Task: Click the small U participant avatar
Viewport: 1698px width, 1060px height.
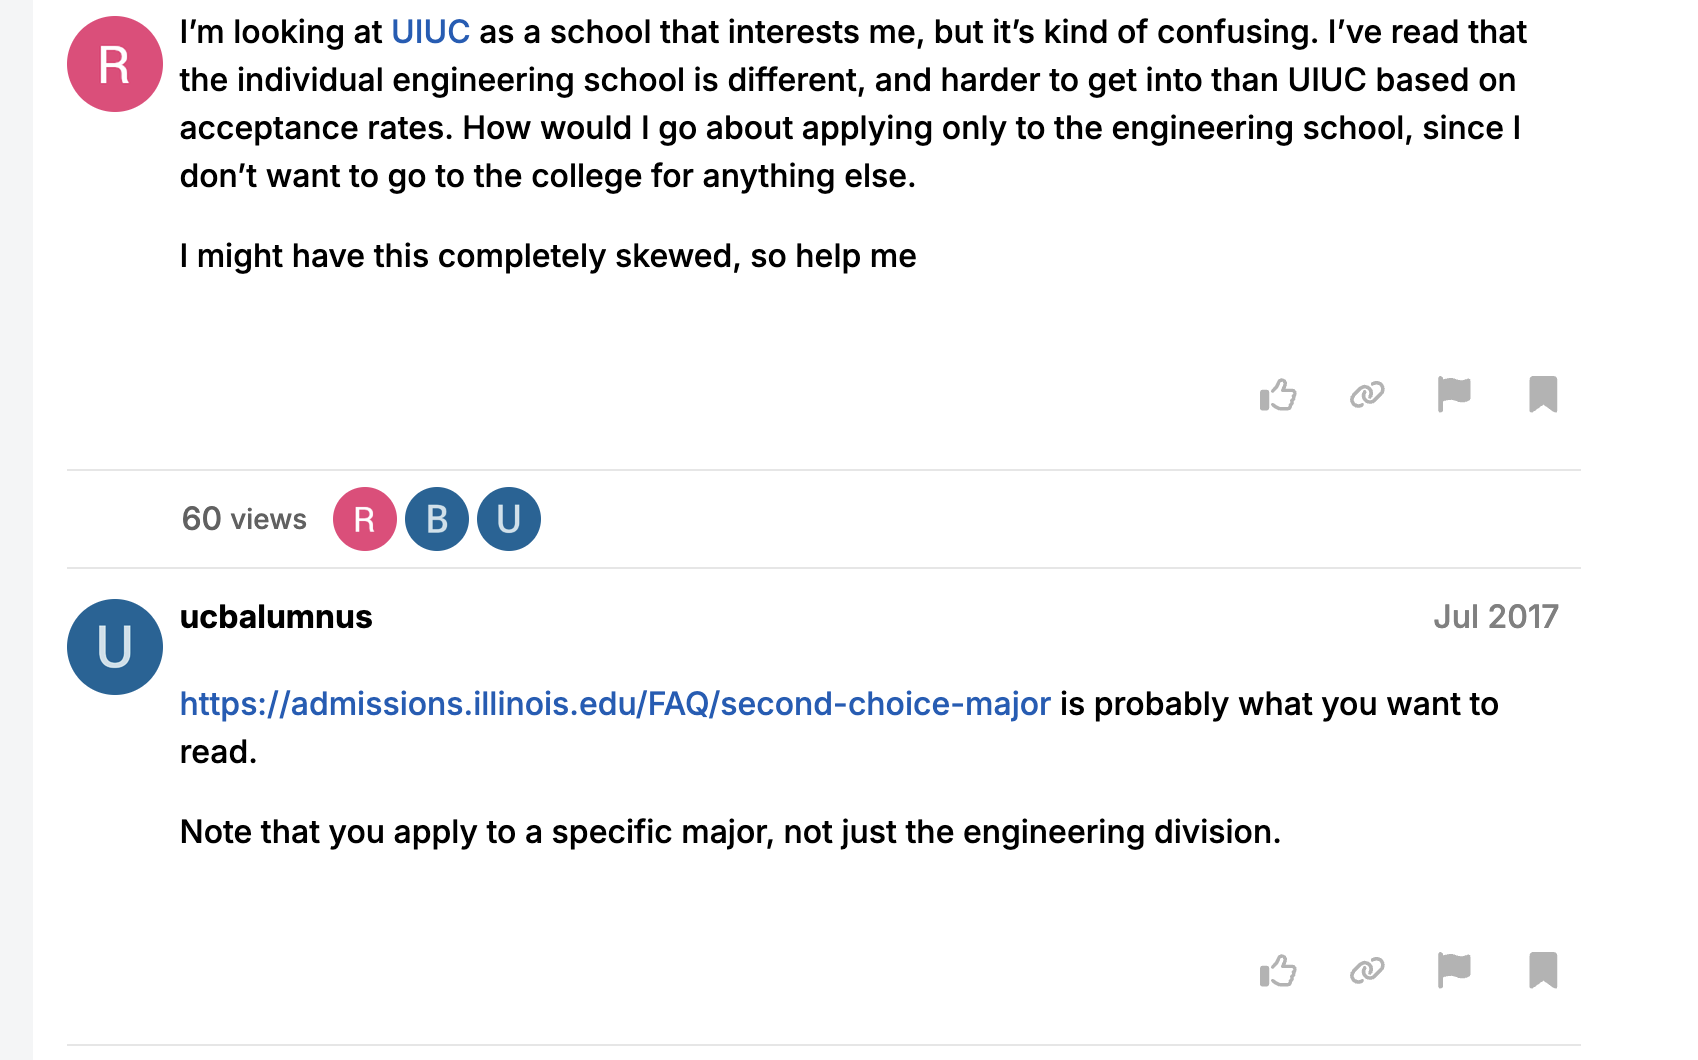Action: pyautogui.click(x=509, y=519)
